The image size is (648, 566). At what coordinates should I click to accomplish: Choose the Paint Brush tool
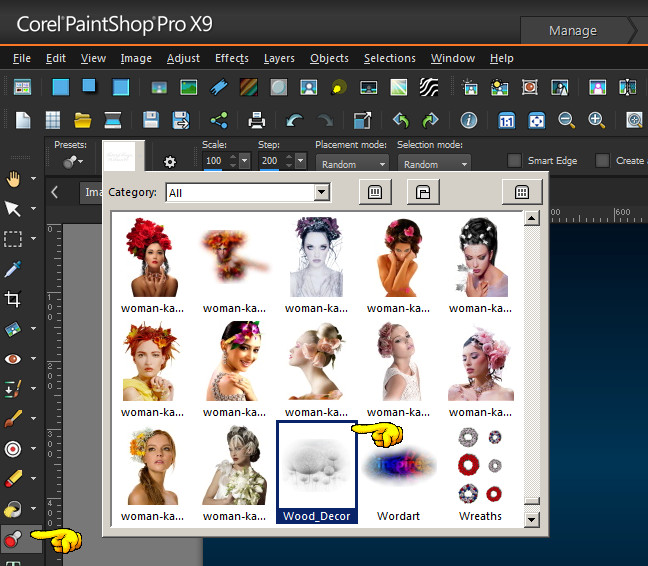pyautogui.click(x=13, y=419)
